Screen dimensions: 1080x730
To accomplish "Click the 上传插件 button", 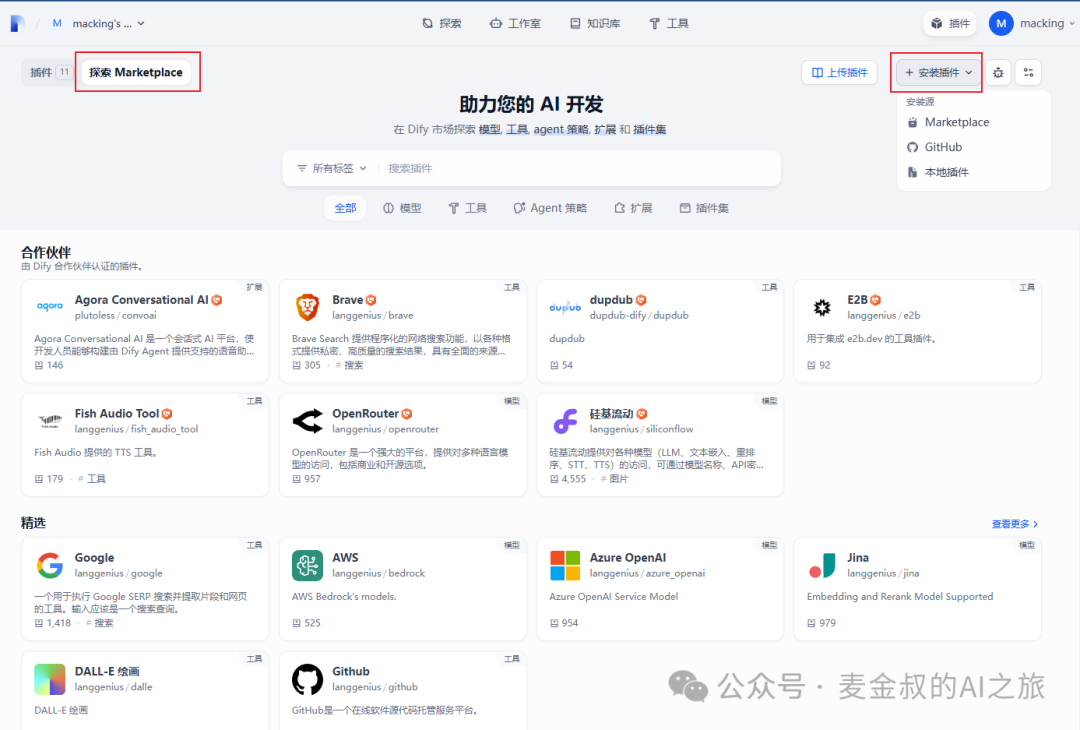I will click(839, 72).
